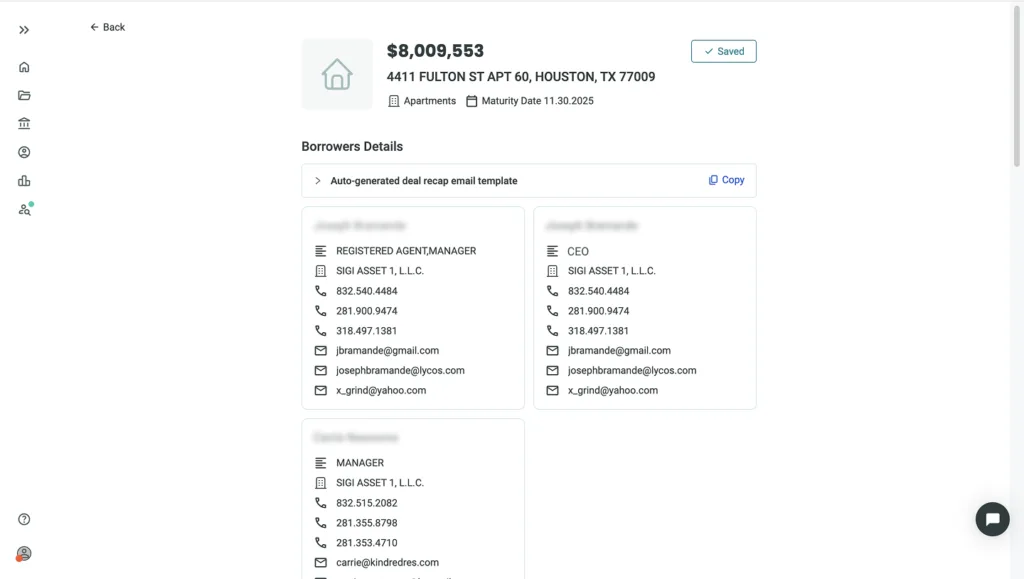Go Back using the back arrow link
The height and width of the screenshot is (579, 1024).
pyautogui.click(x=106, y=27)
